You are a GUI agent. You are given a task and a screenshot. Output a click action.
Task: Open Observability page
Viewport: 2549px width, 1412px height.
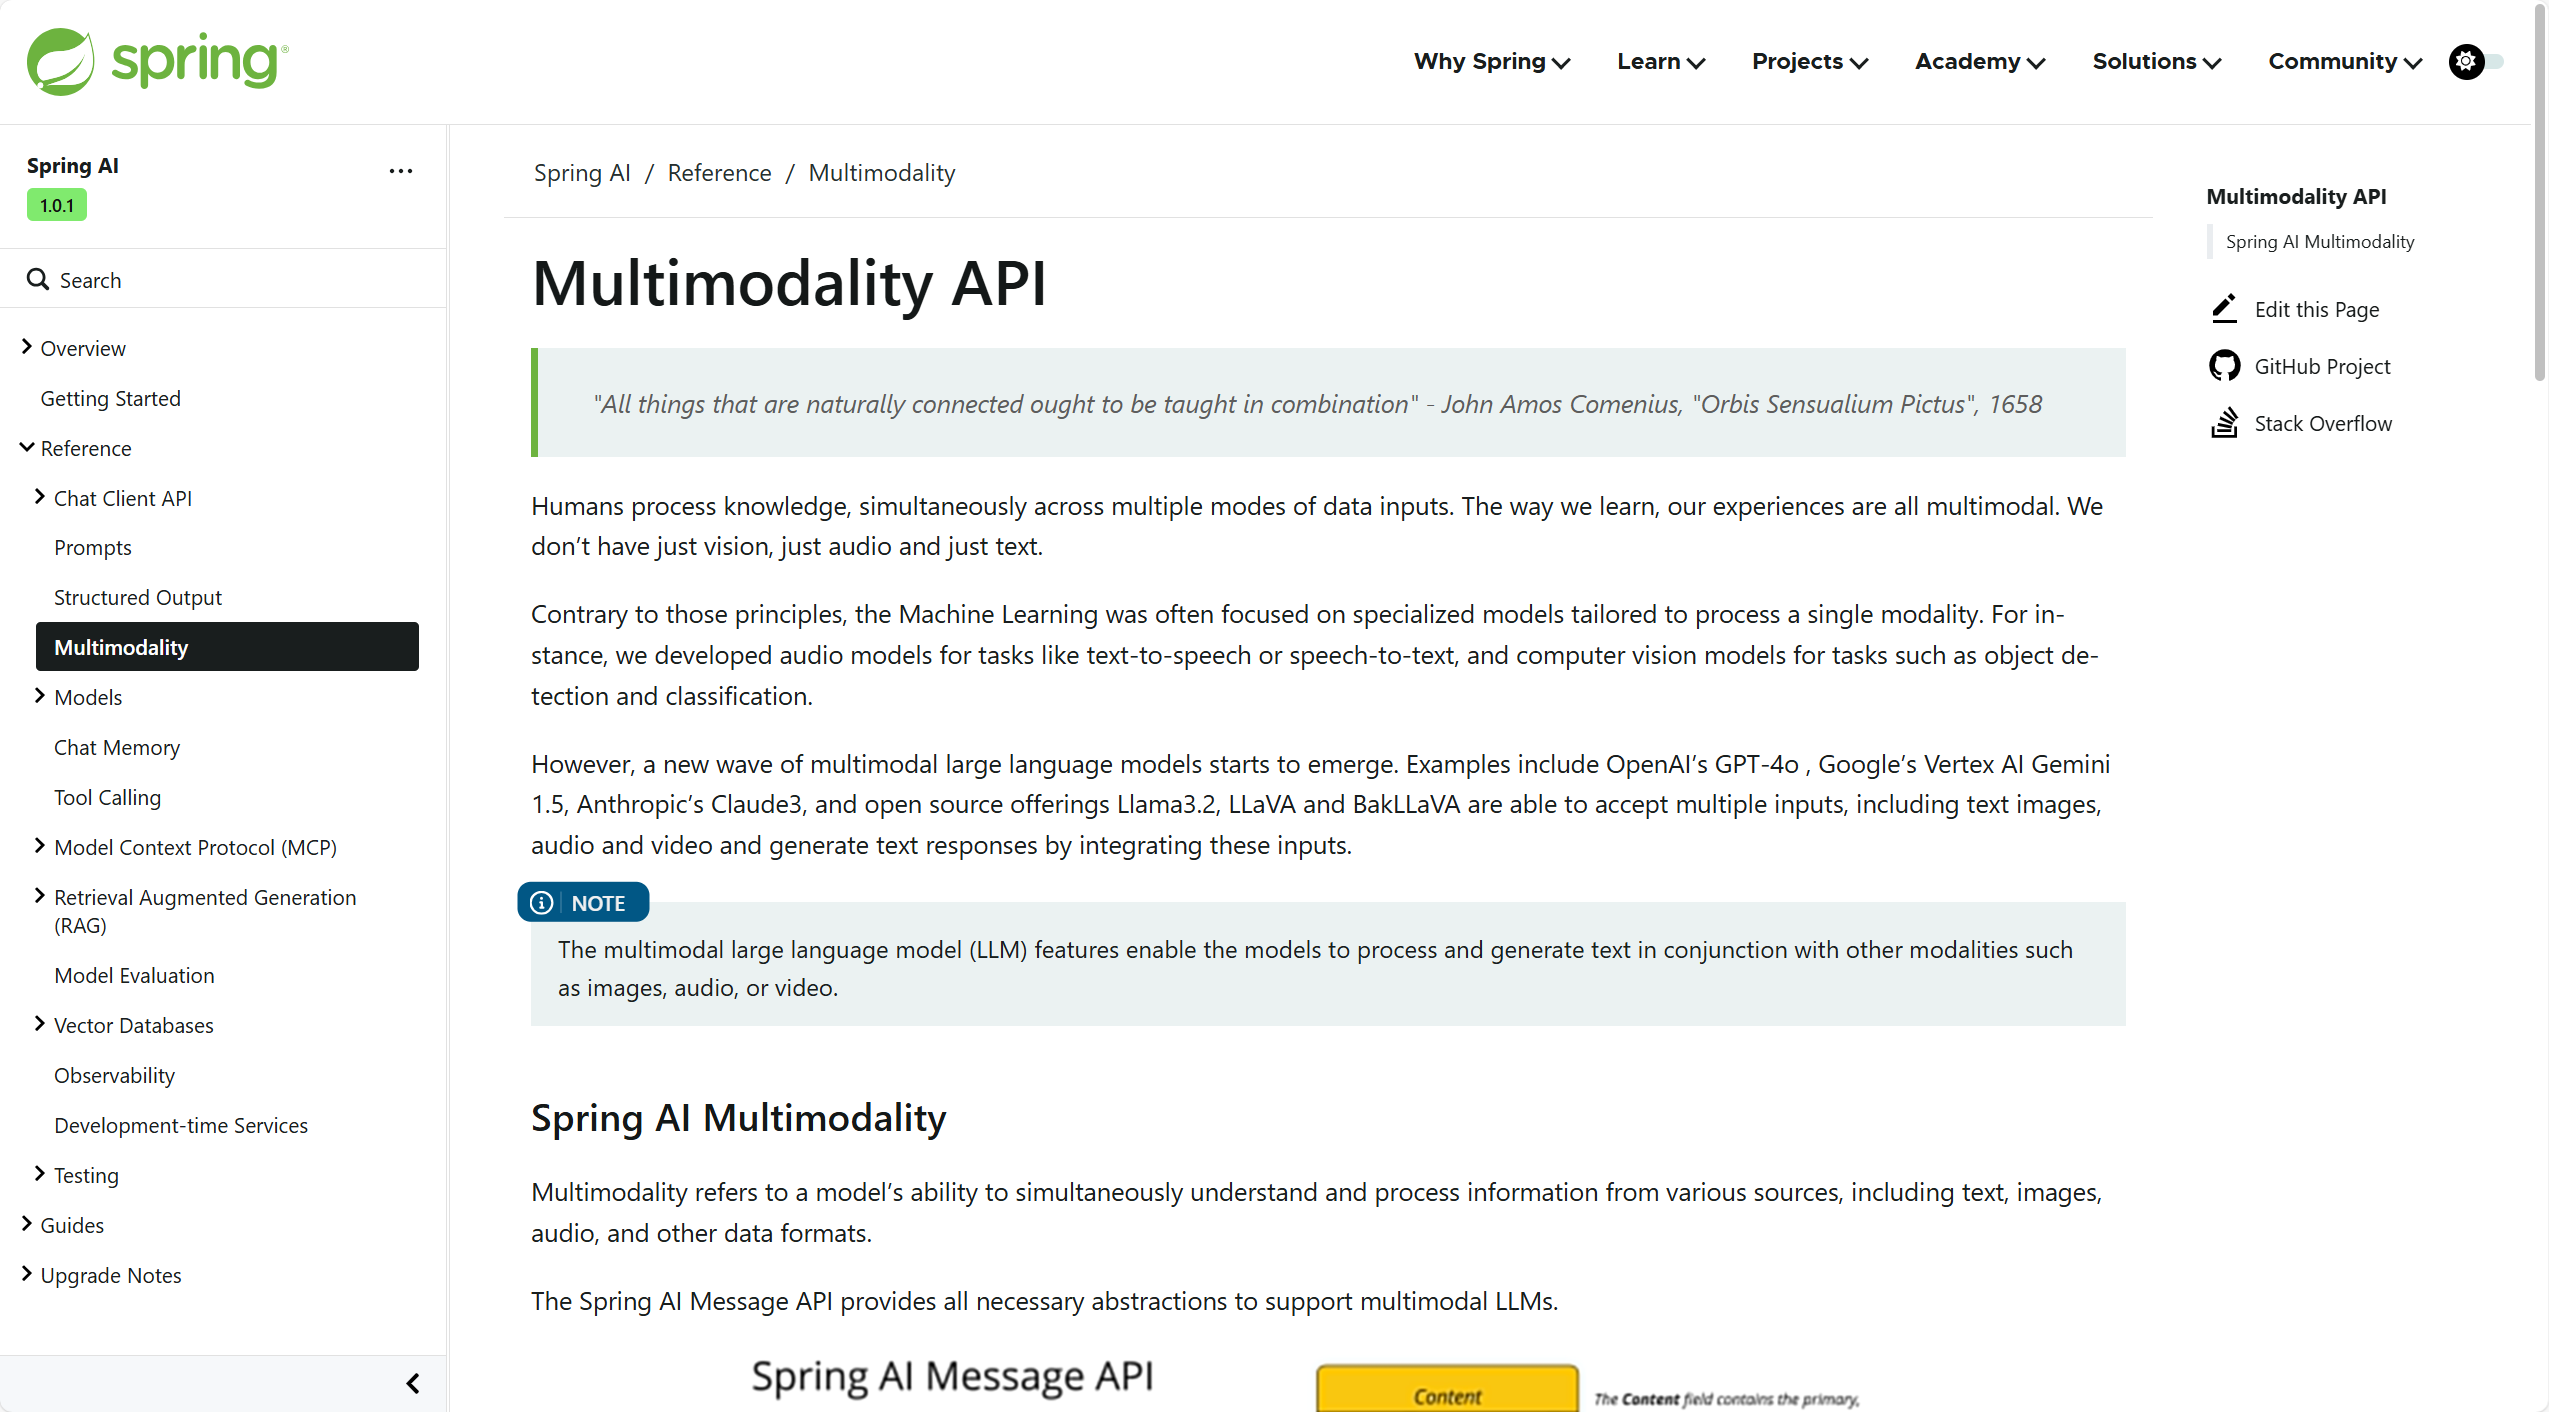[x=115, y=1075]
